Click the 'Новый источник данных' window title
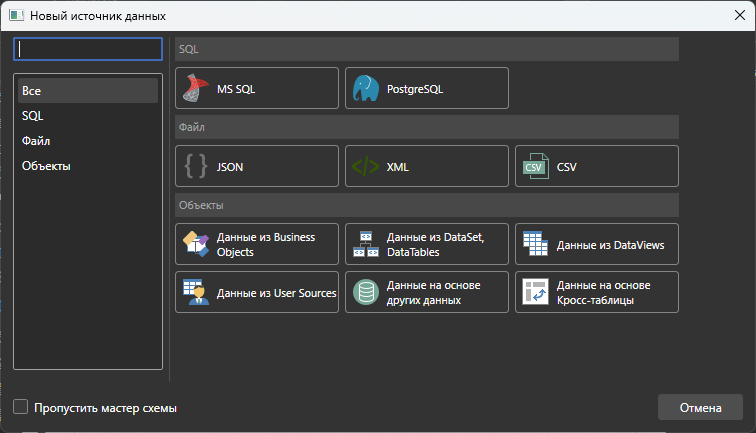Screen dimensions: 756x433 pyautogui.click(x=98, y=16)
